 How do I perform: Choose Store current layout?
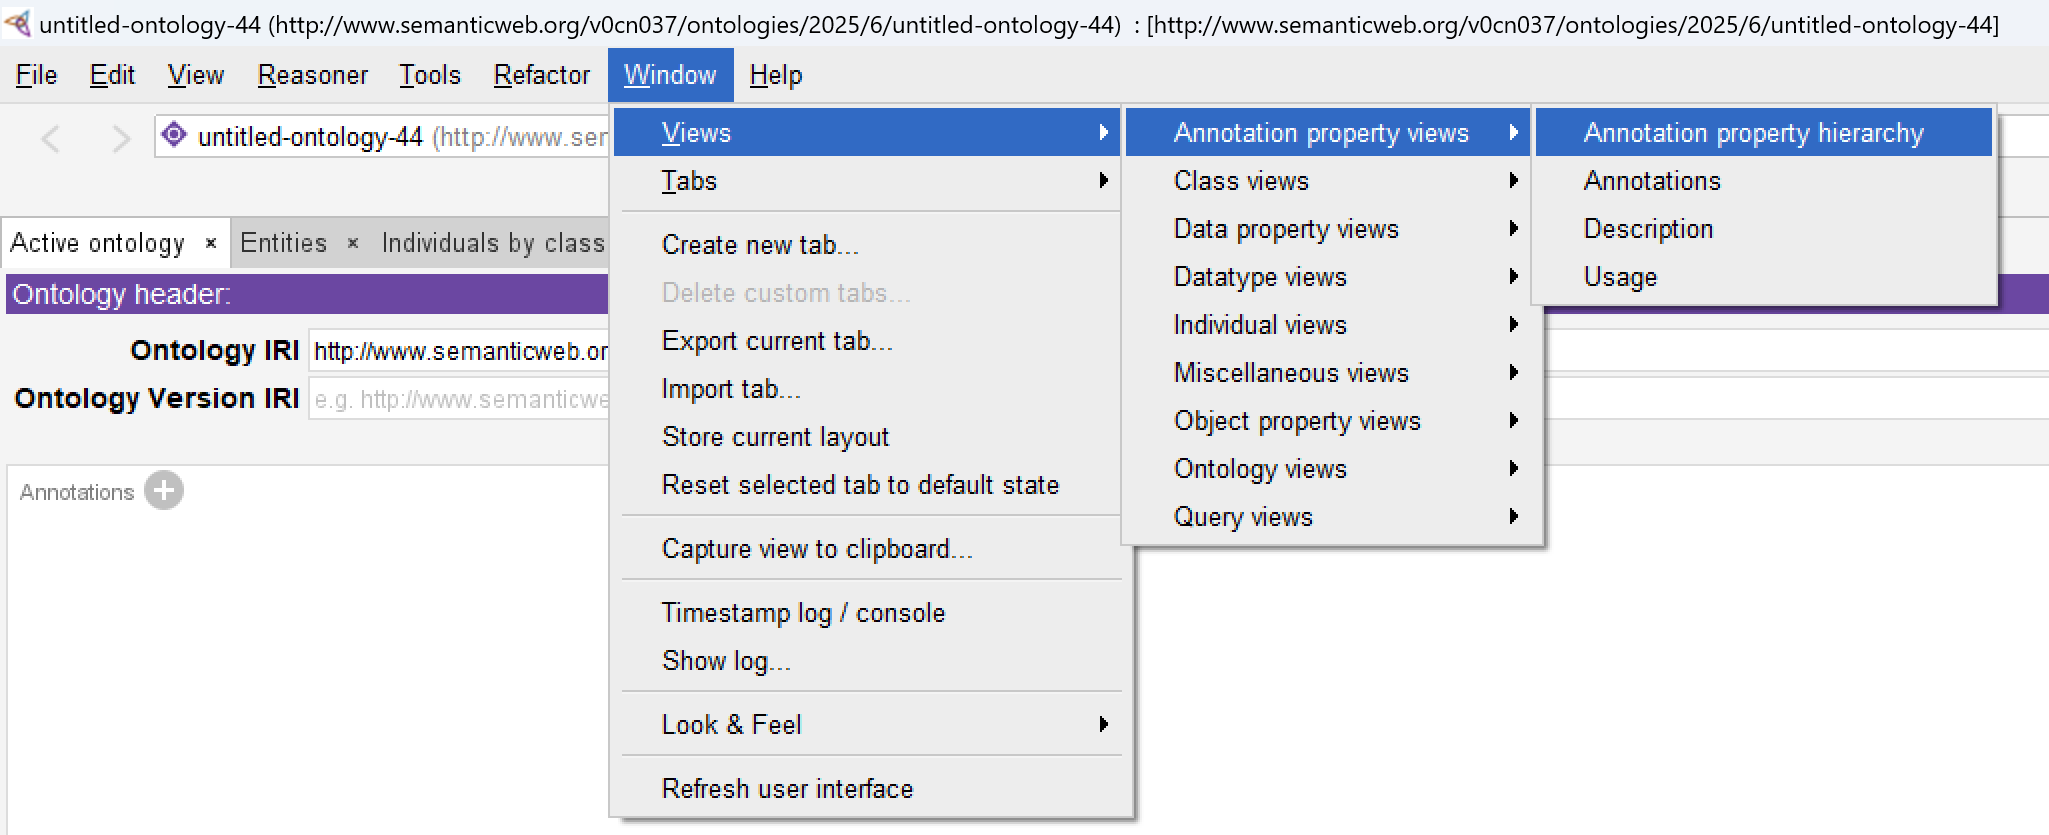[x=869, y=437]
